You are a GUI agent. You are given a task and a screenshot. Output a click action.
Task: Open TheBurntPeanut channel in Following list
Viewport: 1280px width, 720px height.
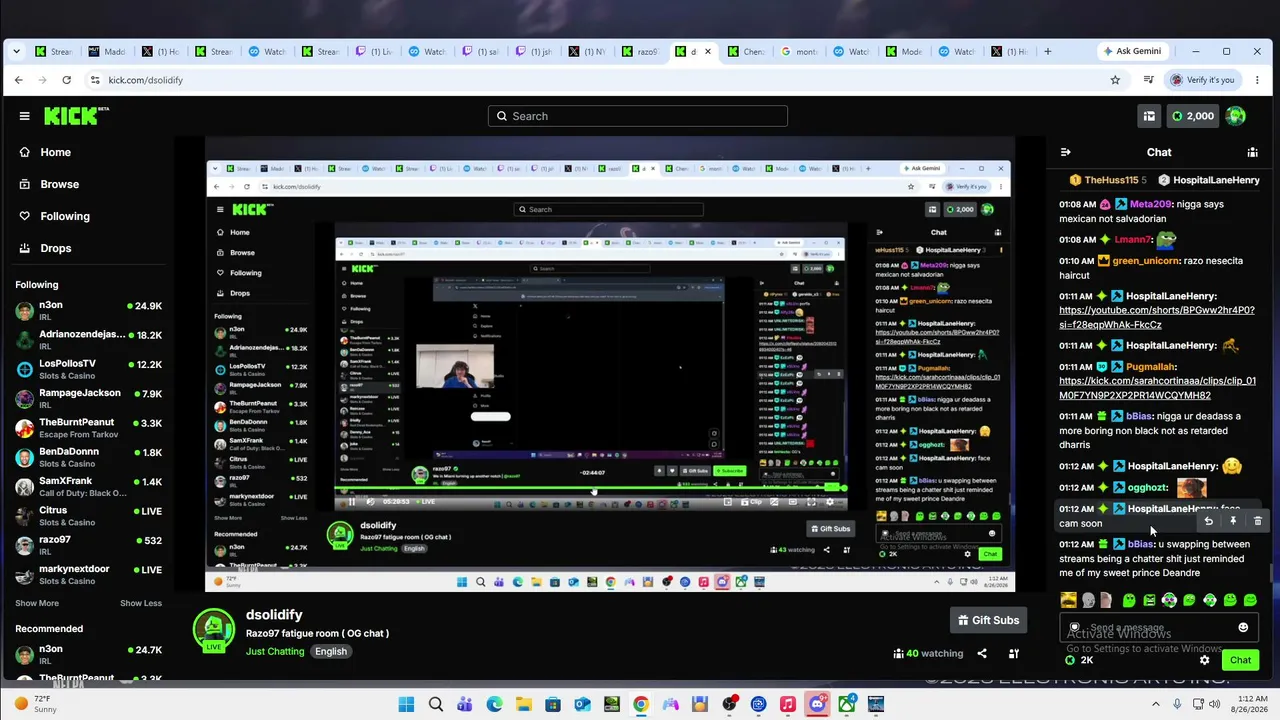[88, 427]
